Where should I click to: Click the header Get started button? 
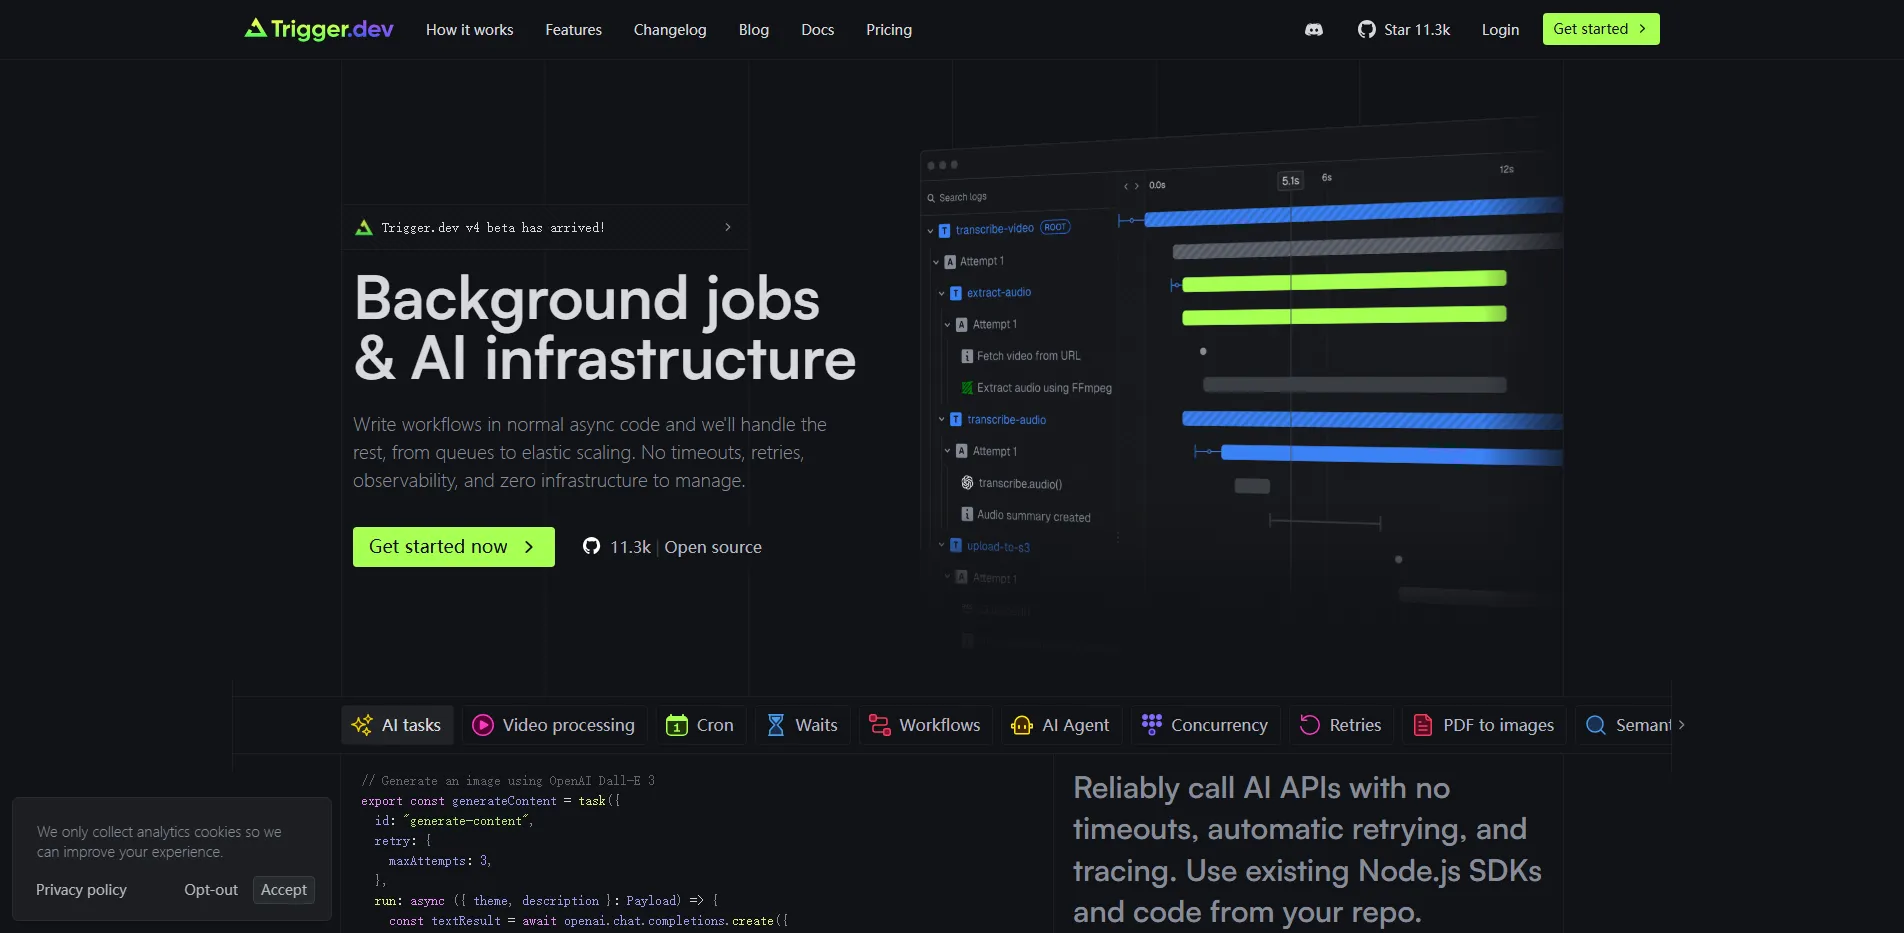(x=1601, y=29)
